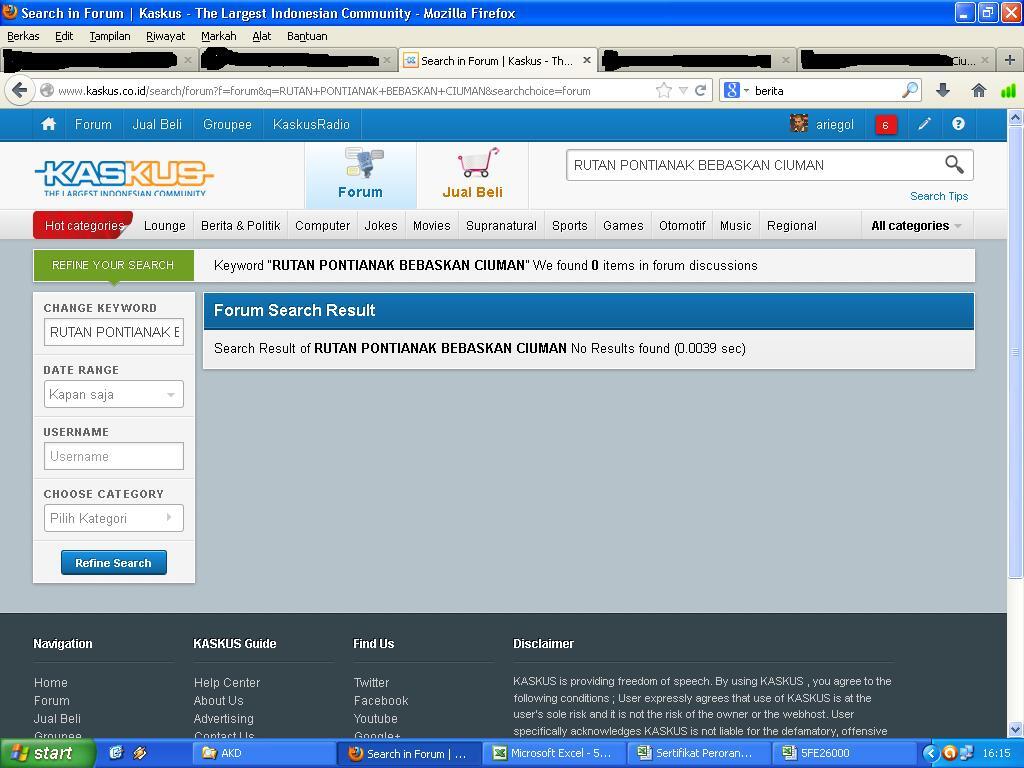Open the Search Tips link
Viewport: 1024px width, 768px height.
pos(938,196)
